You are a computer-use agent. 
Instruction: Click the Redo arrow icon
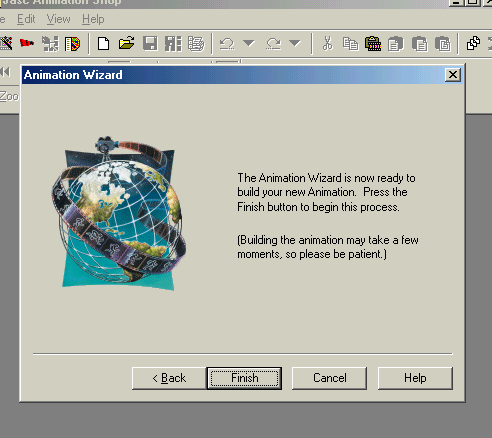click(x=273, y=44)
